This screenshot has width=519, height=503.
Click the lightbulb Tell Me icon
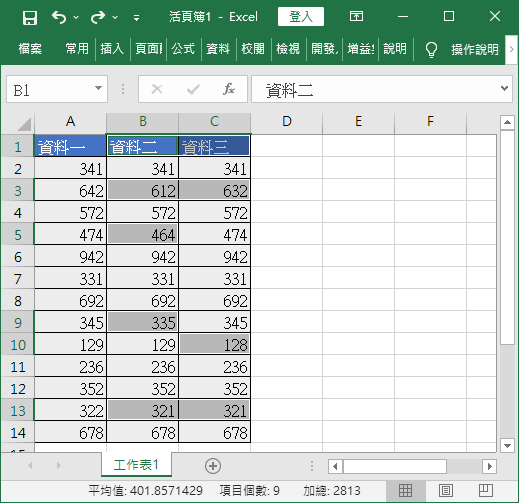point(431,49)
